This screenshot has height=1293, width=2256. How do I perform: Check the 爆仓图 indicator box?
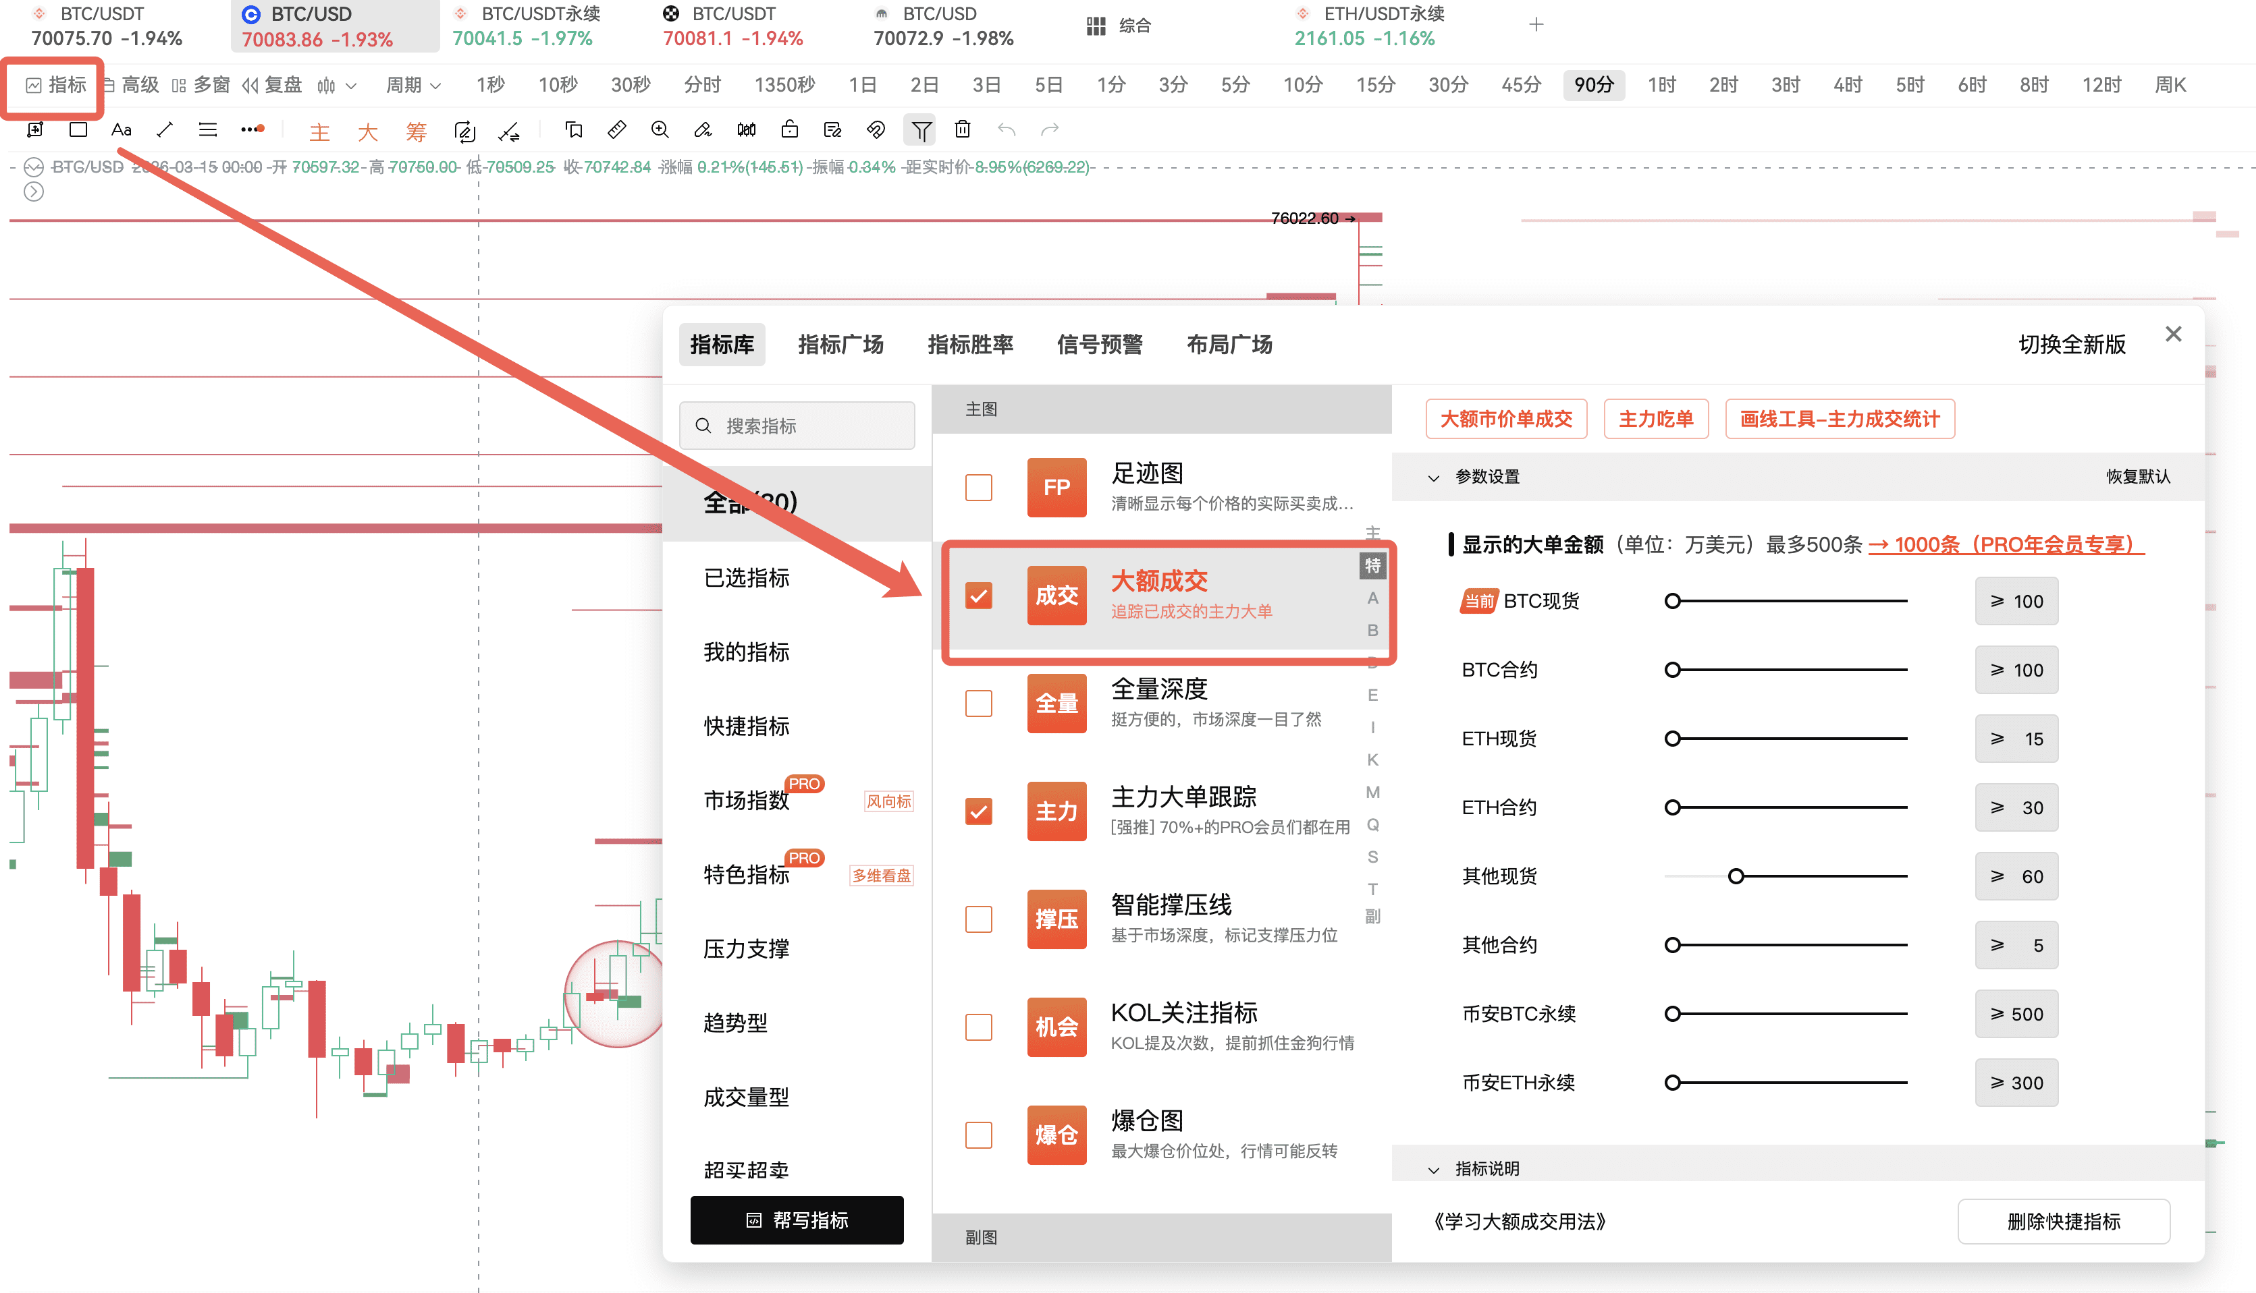point(978,1135)
